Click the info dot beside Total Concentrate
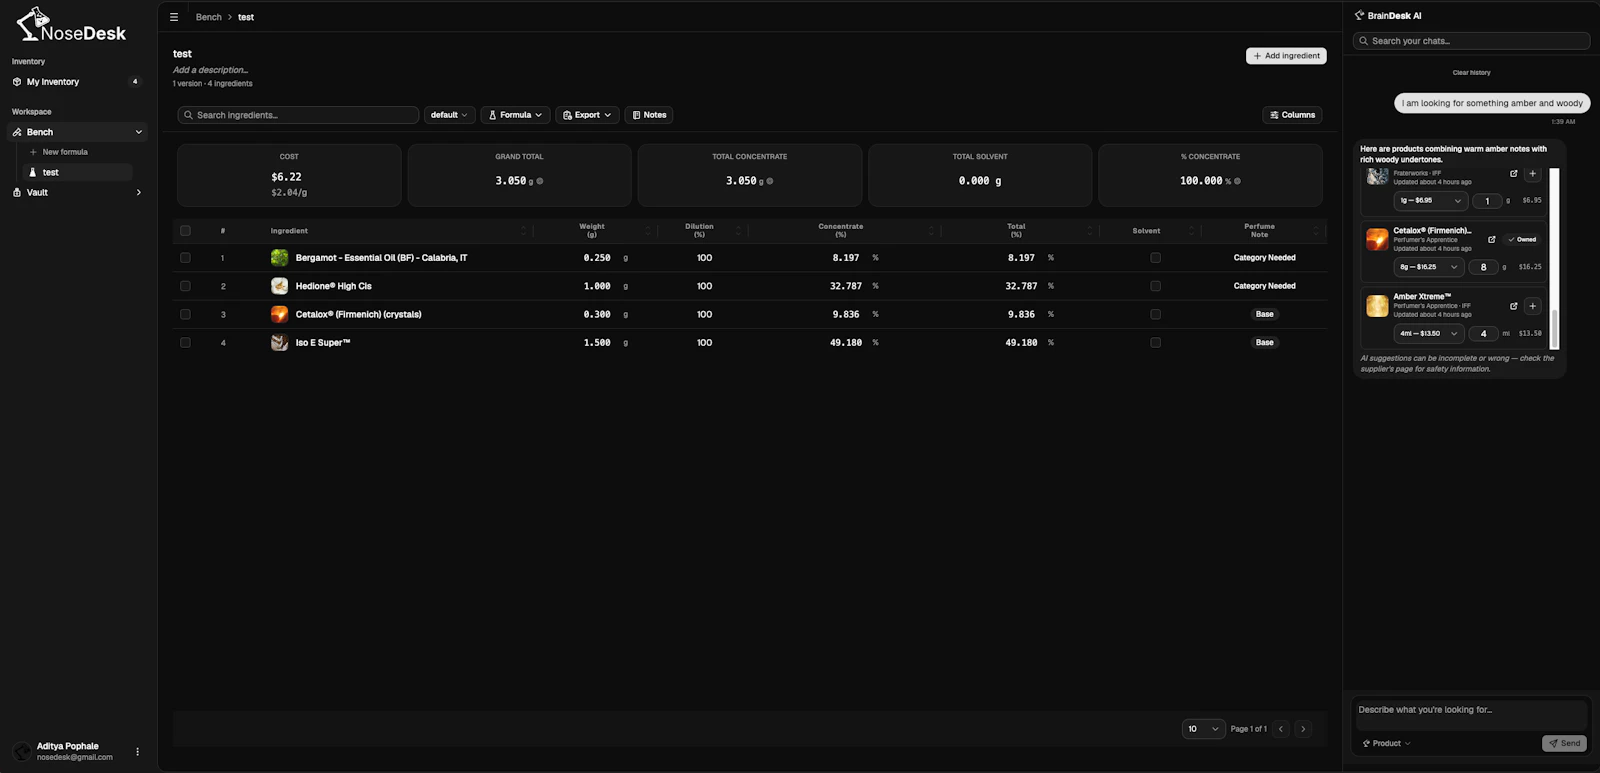 click(x=770, y=181)
